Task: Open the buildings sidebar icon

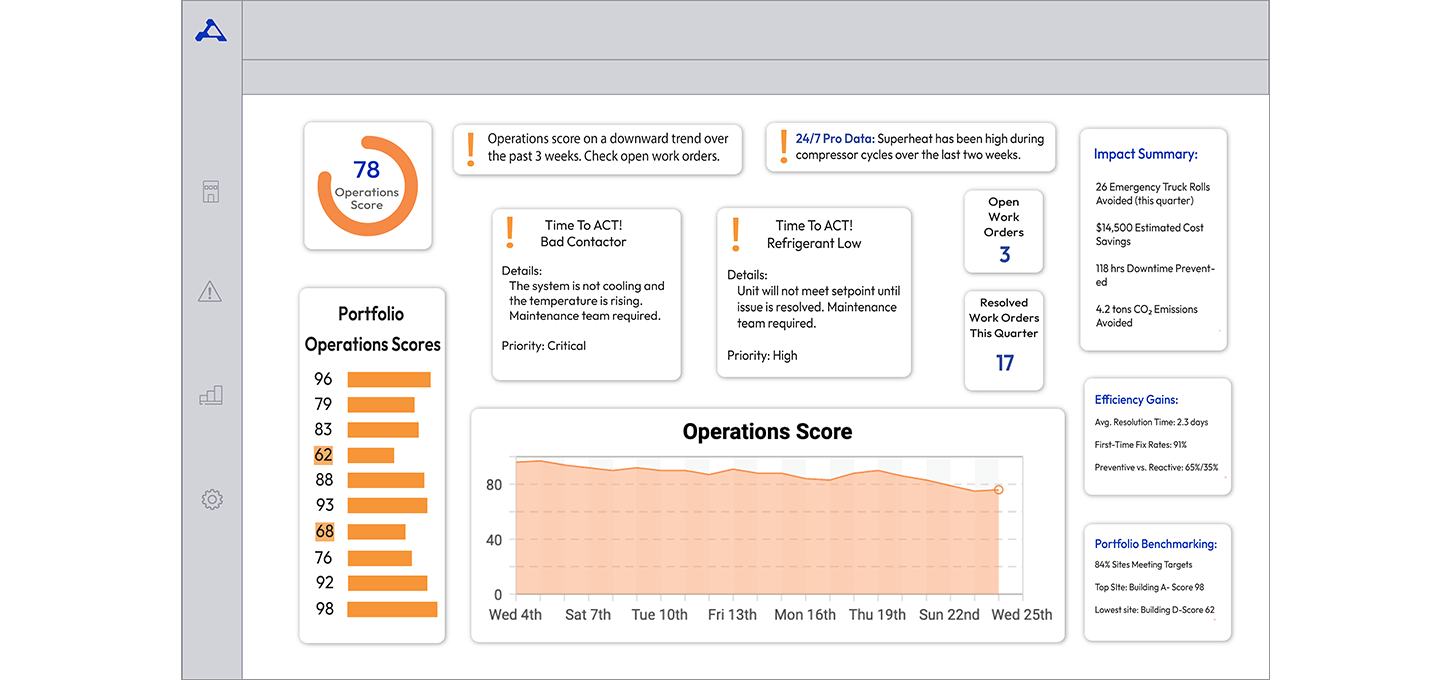Action: (211, 192)
